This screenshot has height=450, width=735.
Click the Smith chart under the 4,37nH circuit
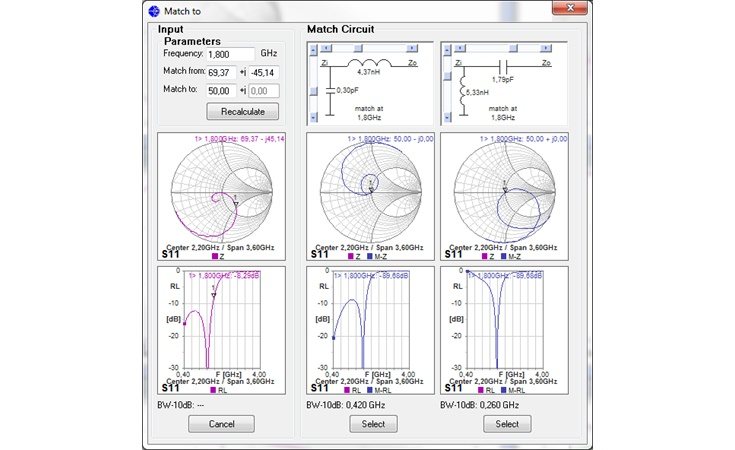[x=370, y=196]
